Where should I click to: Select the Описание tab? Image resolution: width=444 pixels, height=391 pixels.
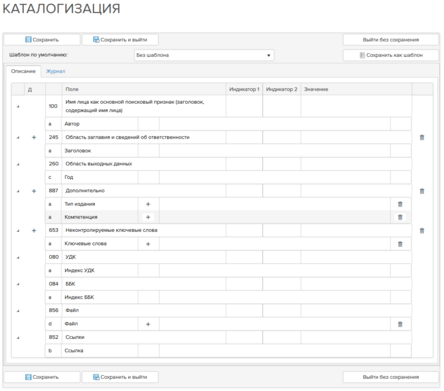23,71
